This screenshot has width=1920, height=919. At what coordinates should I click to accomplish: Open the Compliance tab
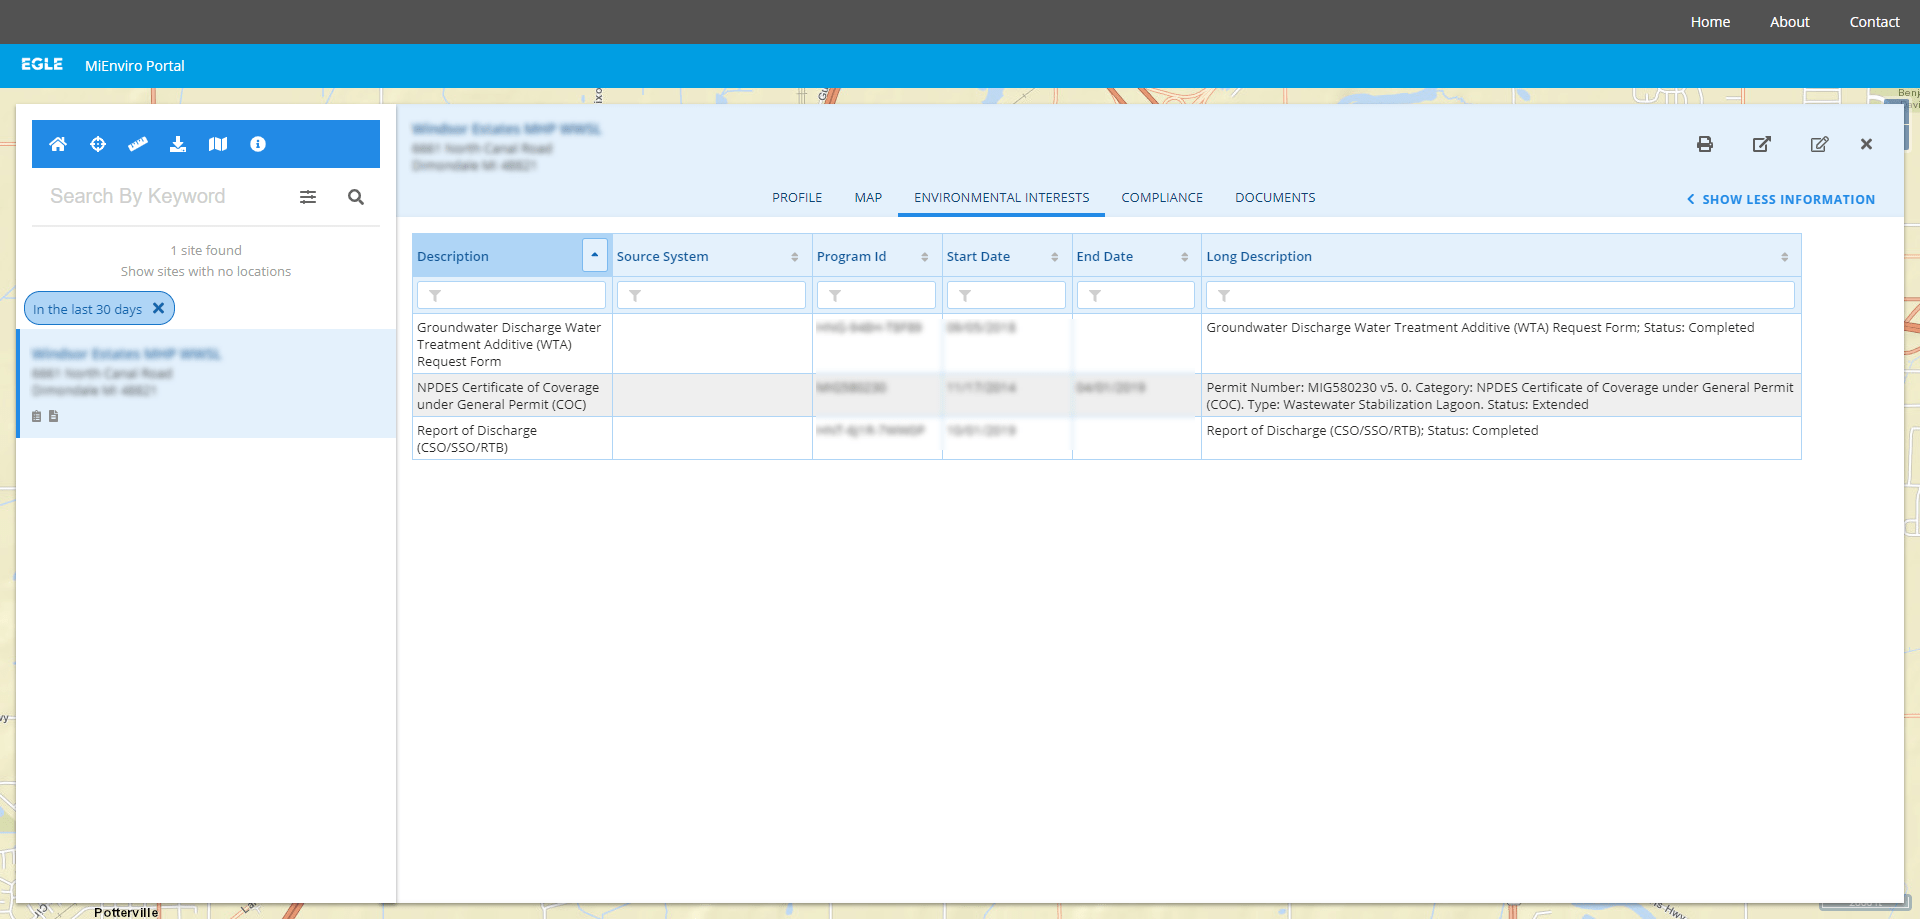1162,198
